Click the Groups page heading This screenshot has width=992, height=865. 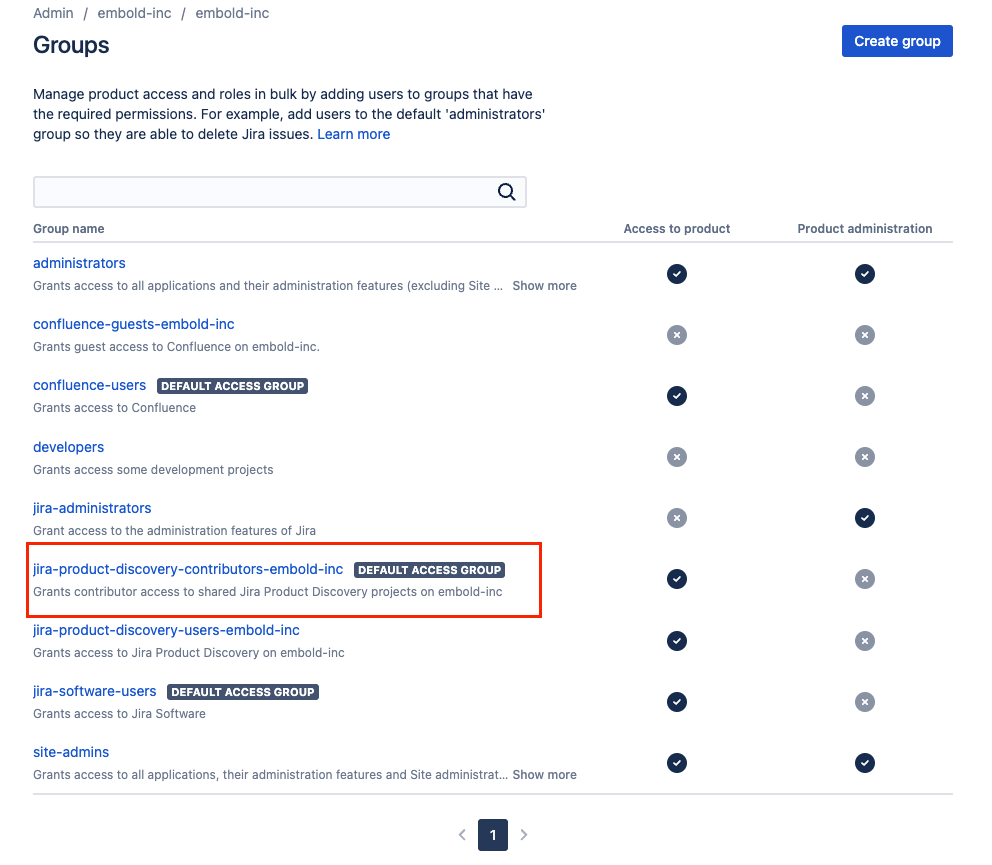coord(71,46)
